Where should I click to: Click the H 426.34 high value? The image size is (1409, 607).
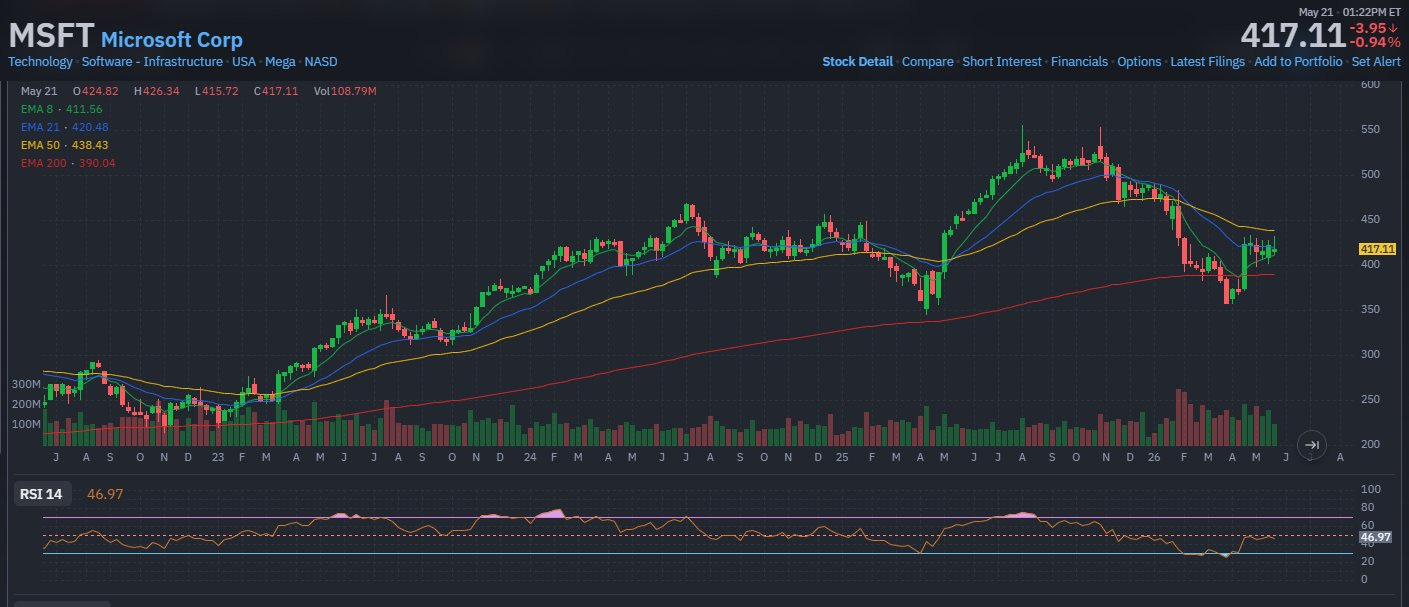156,91
